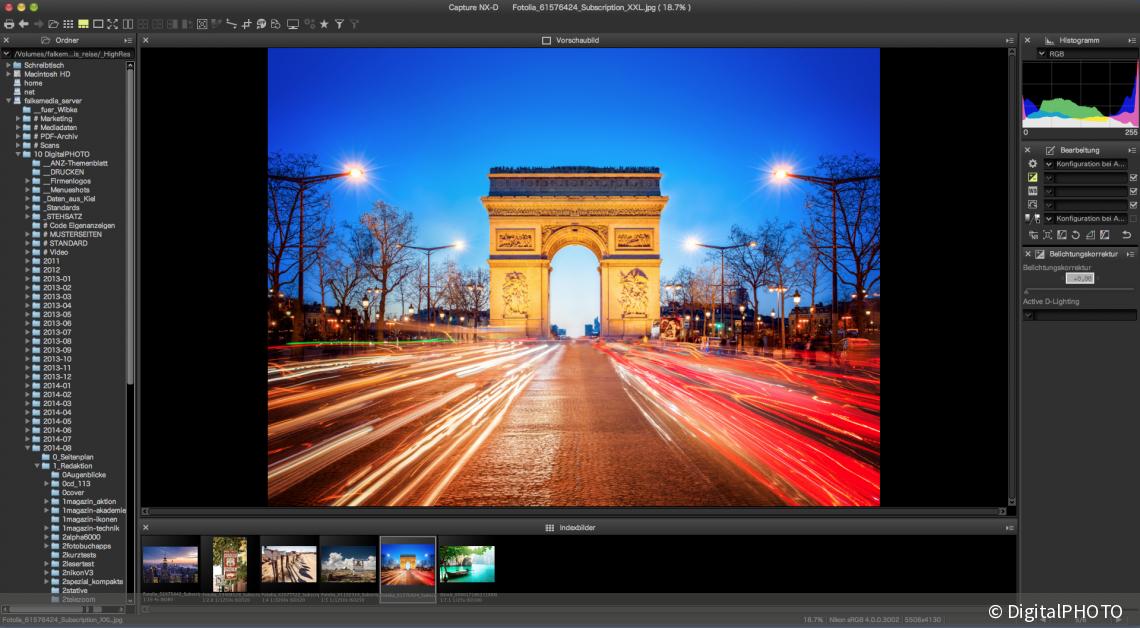Click the Vorschaubild panel tab
Image resolution: width=1140 pixels, height=628 pixels.
[x=576, y=41]
